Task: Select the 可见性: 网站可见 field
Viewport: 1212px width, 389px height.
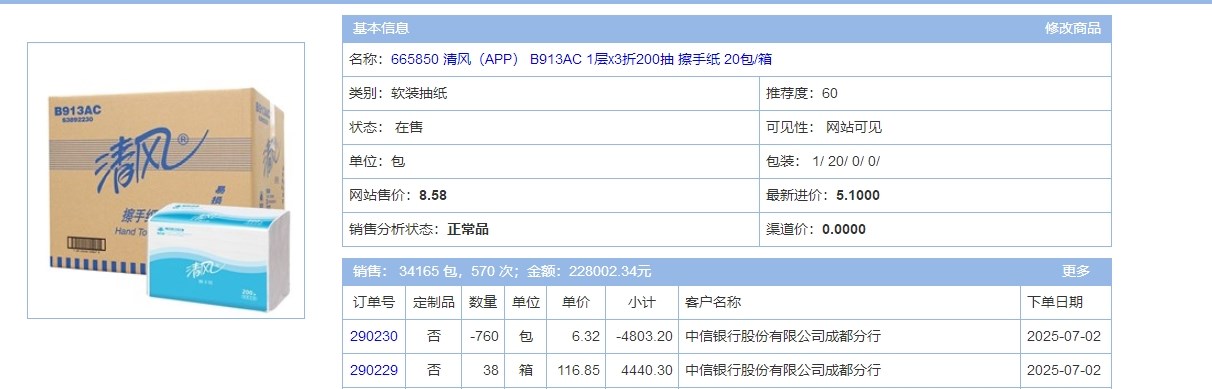Action: pyautogui.click(x=935, y=127)
